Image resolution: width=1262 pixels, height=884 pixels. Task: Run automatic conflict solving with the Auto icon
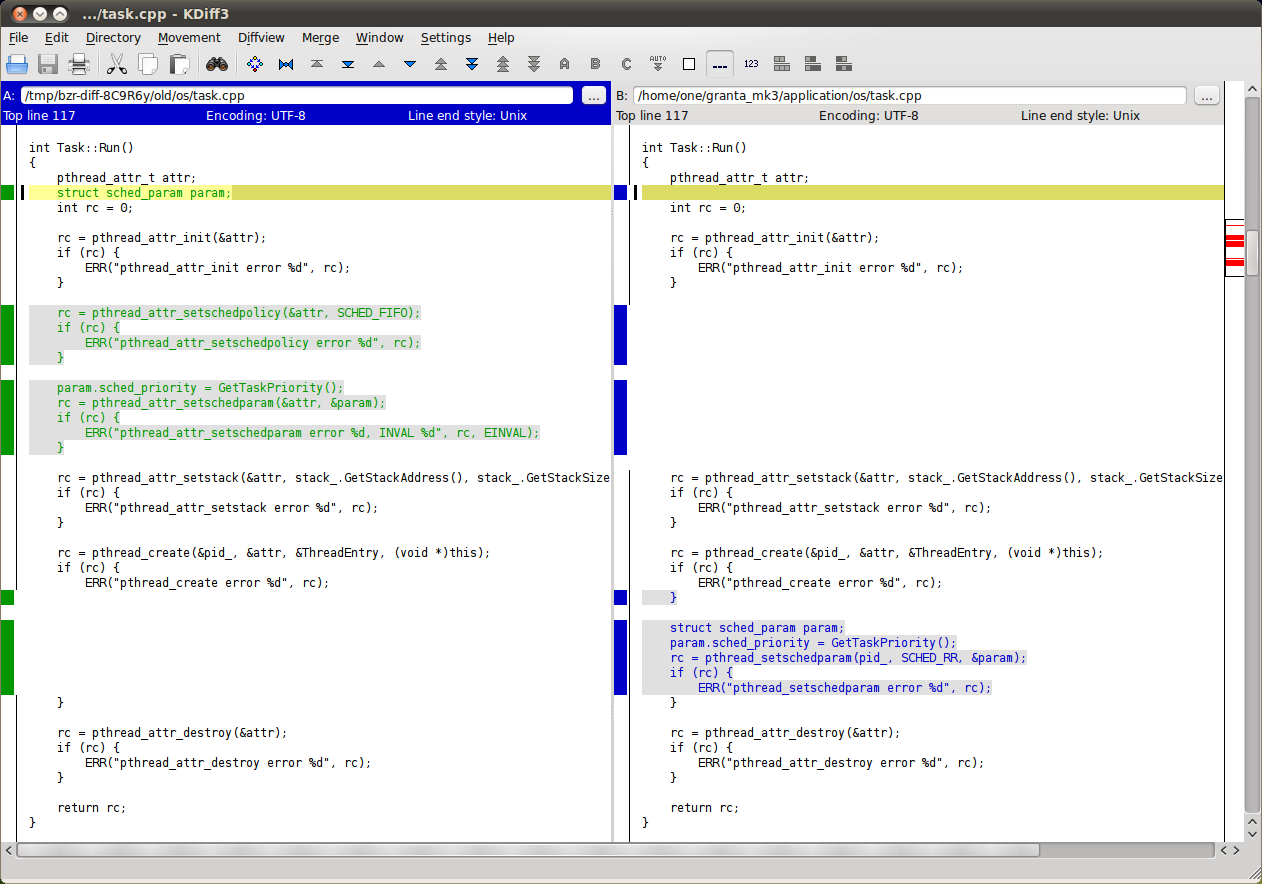[657, 63]
